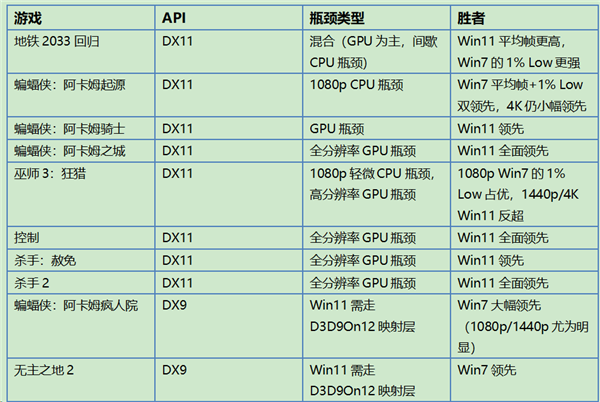Click the '混合（GPU 为主，间歇 CPU 瓶颈）' cell
The width and height of the screenshot is (600, 402).
point(377,52)
